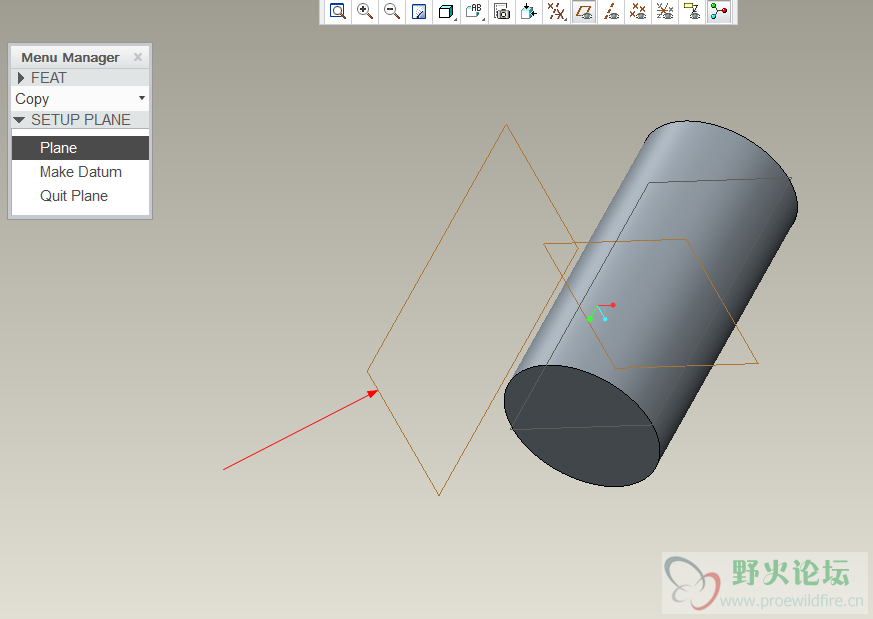Click the Repaint screen icon
The height and width of the screenshot is (619, 873).
pos(419,11)
